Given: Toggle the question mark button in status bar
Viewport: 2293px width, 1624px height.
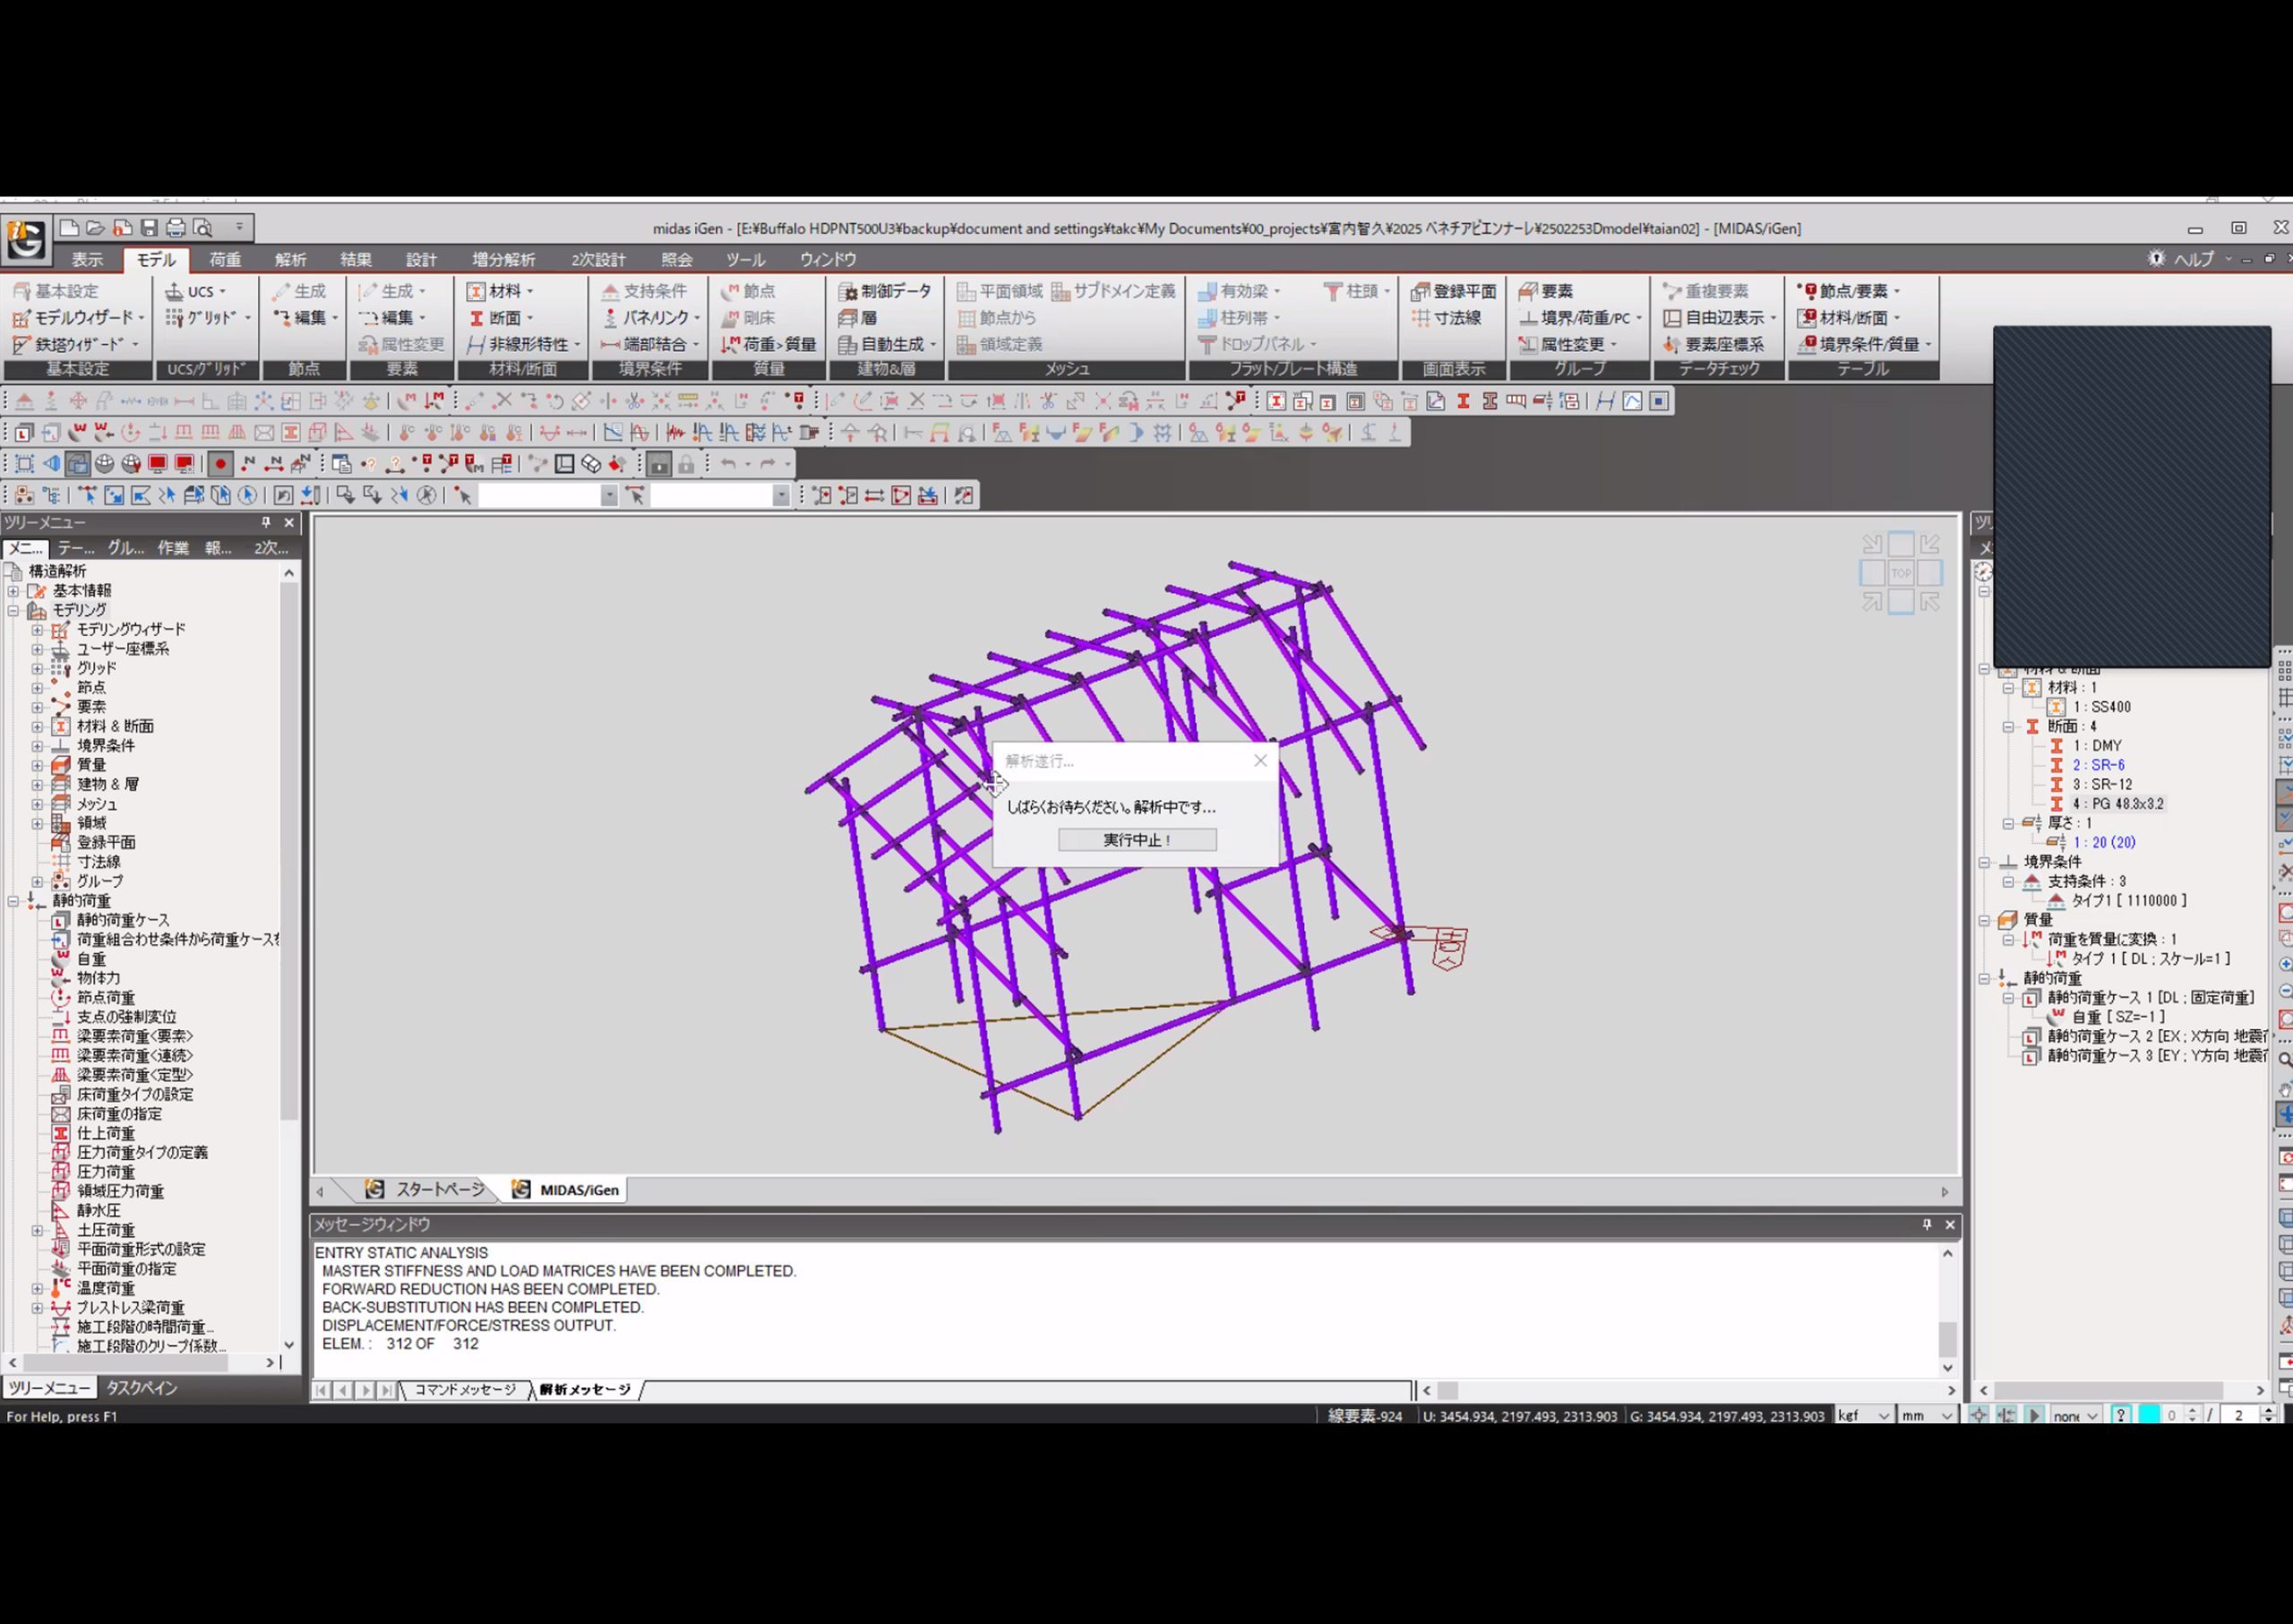Looking at the screenshot, I should [2120, 1415].
